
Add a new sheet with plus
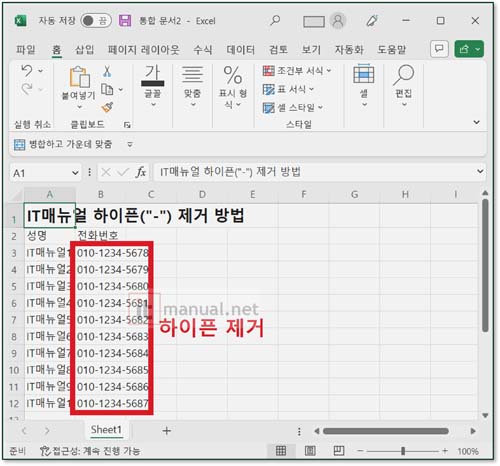tap(167, 431)
